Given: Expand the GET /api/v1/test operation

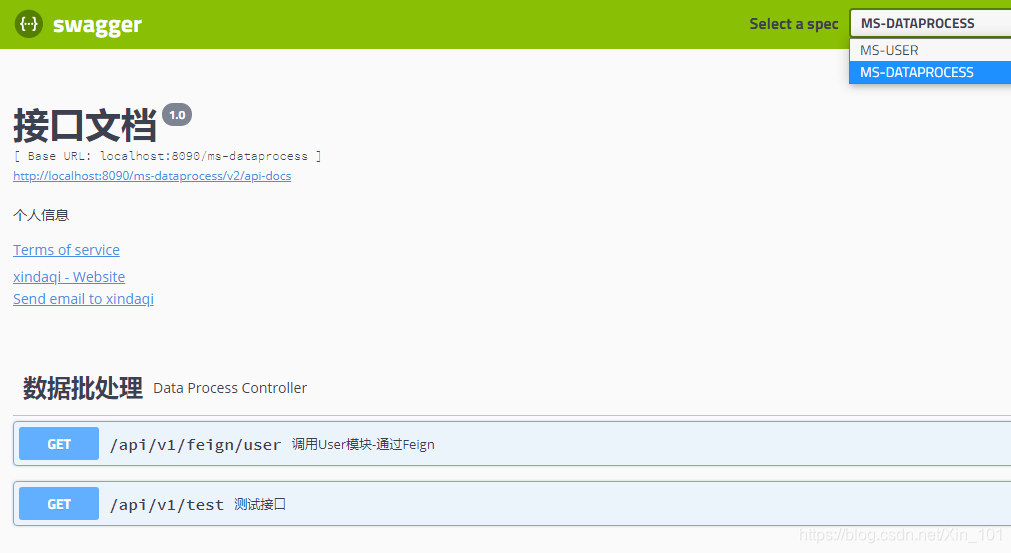Looking at the screenshot, I should [x=512, y=503].
